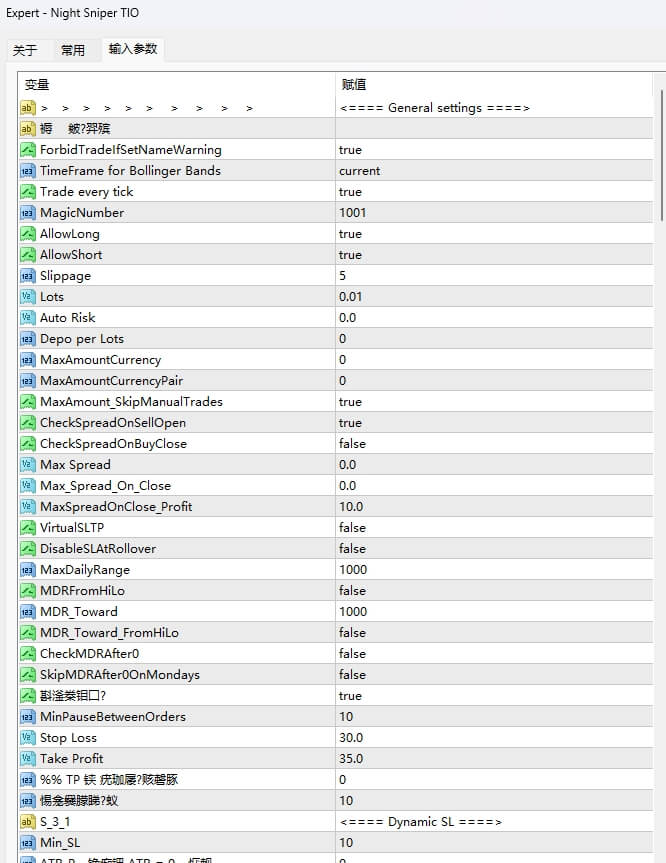Click the boolean icon beside DisableSLAtRollover
The width and height of the screenshot is (666, 863).
[28, 549]
